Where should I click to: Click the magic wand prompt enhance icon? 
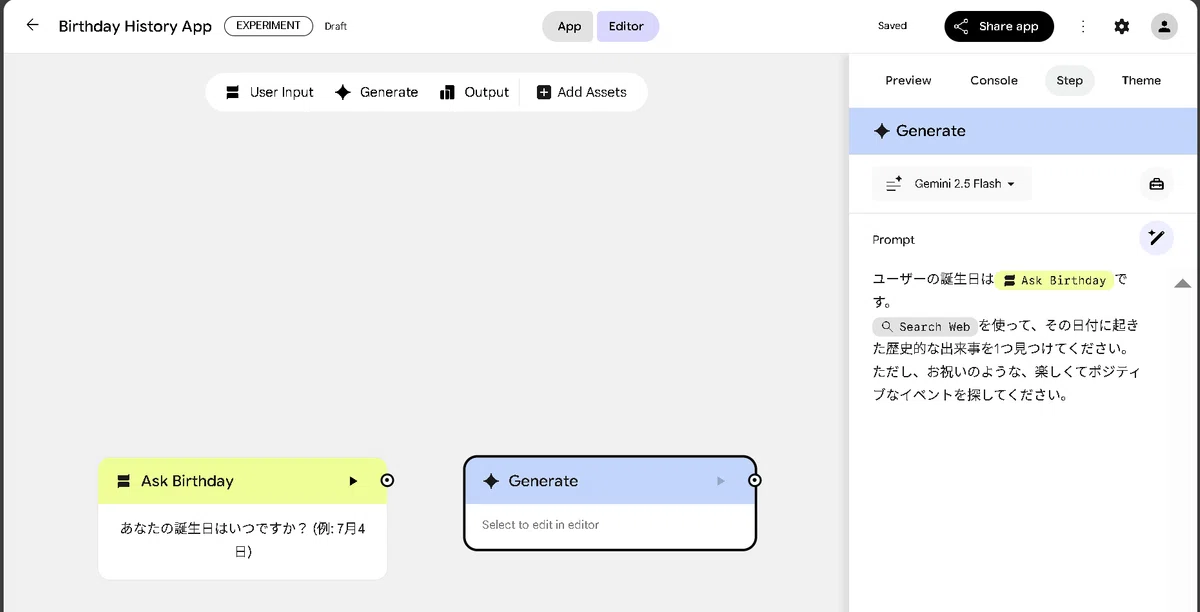pos(1157,238)
